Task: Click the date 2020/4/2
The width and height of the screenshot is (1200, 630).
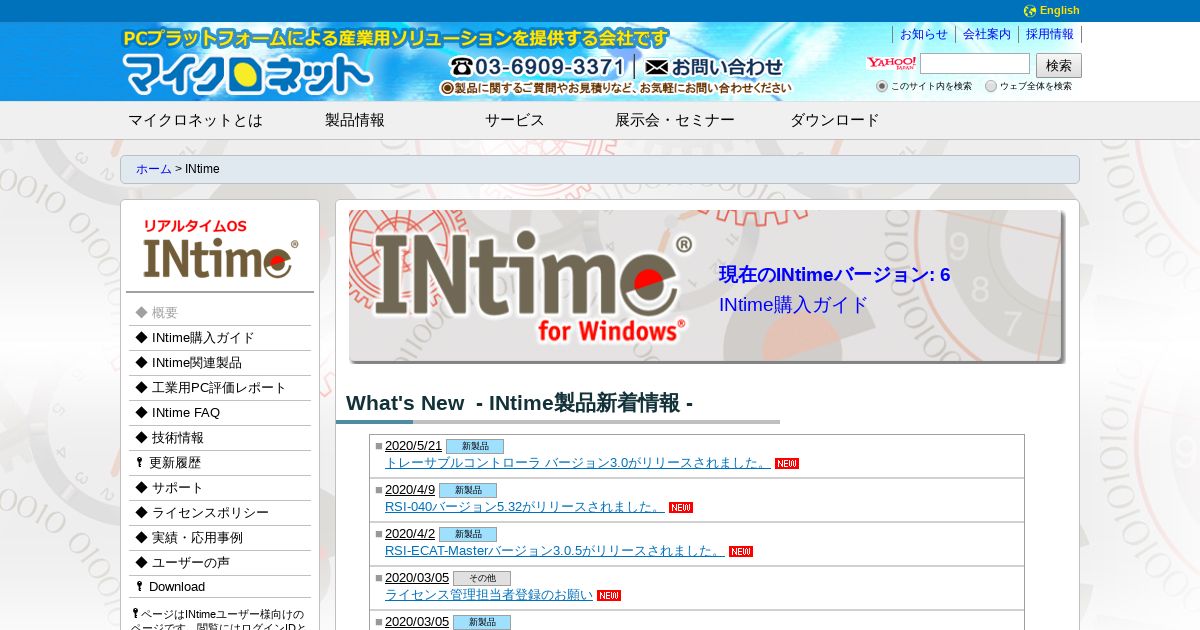Action: 410,534
